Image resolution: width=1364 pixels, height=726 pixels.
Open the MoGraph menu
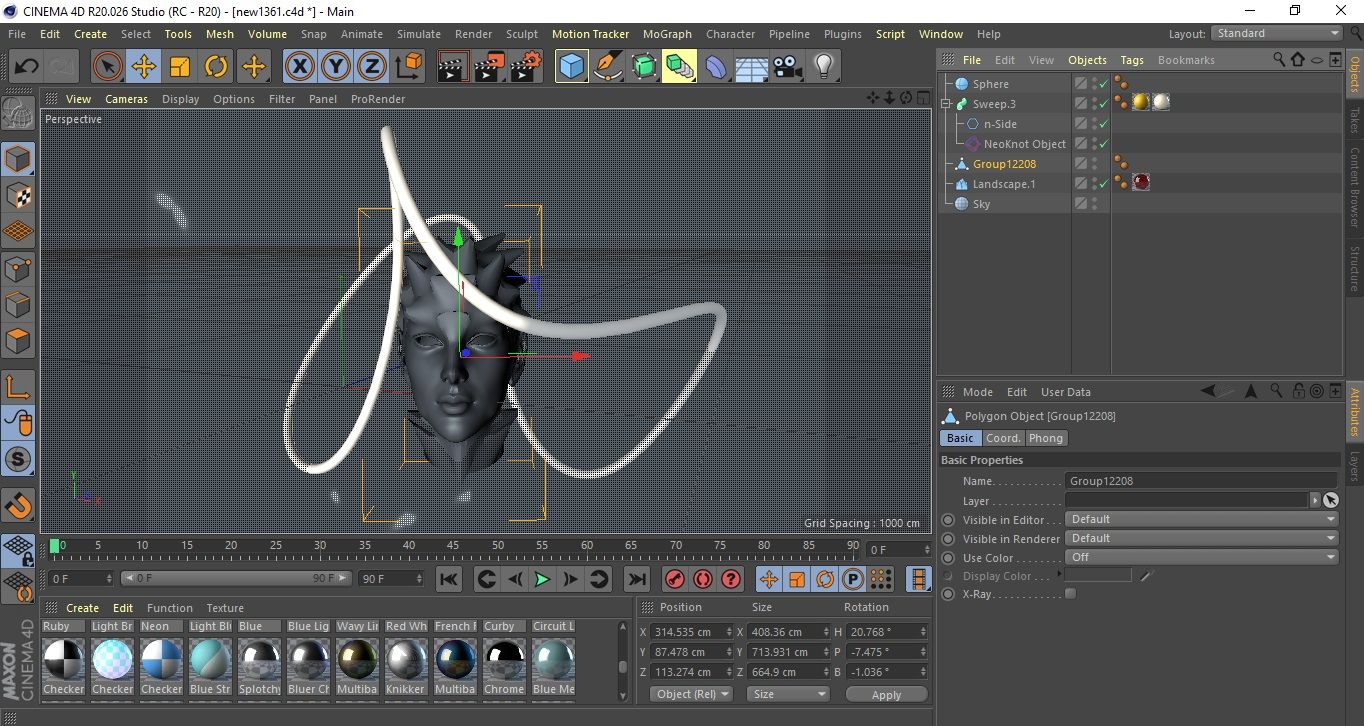667,34
